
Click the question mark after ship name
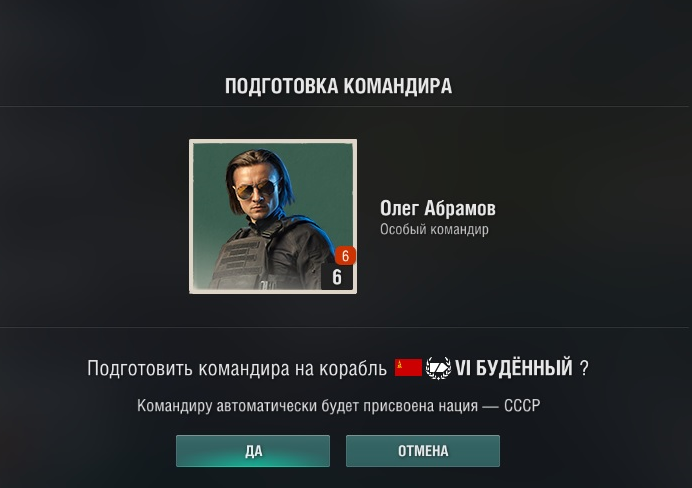[x=584, y=368]
